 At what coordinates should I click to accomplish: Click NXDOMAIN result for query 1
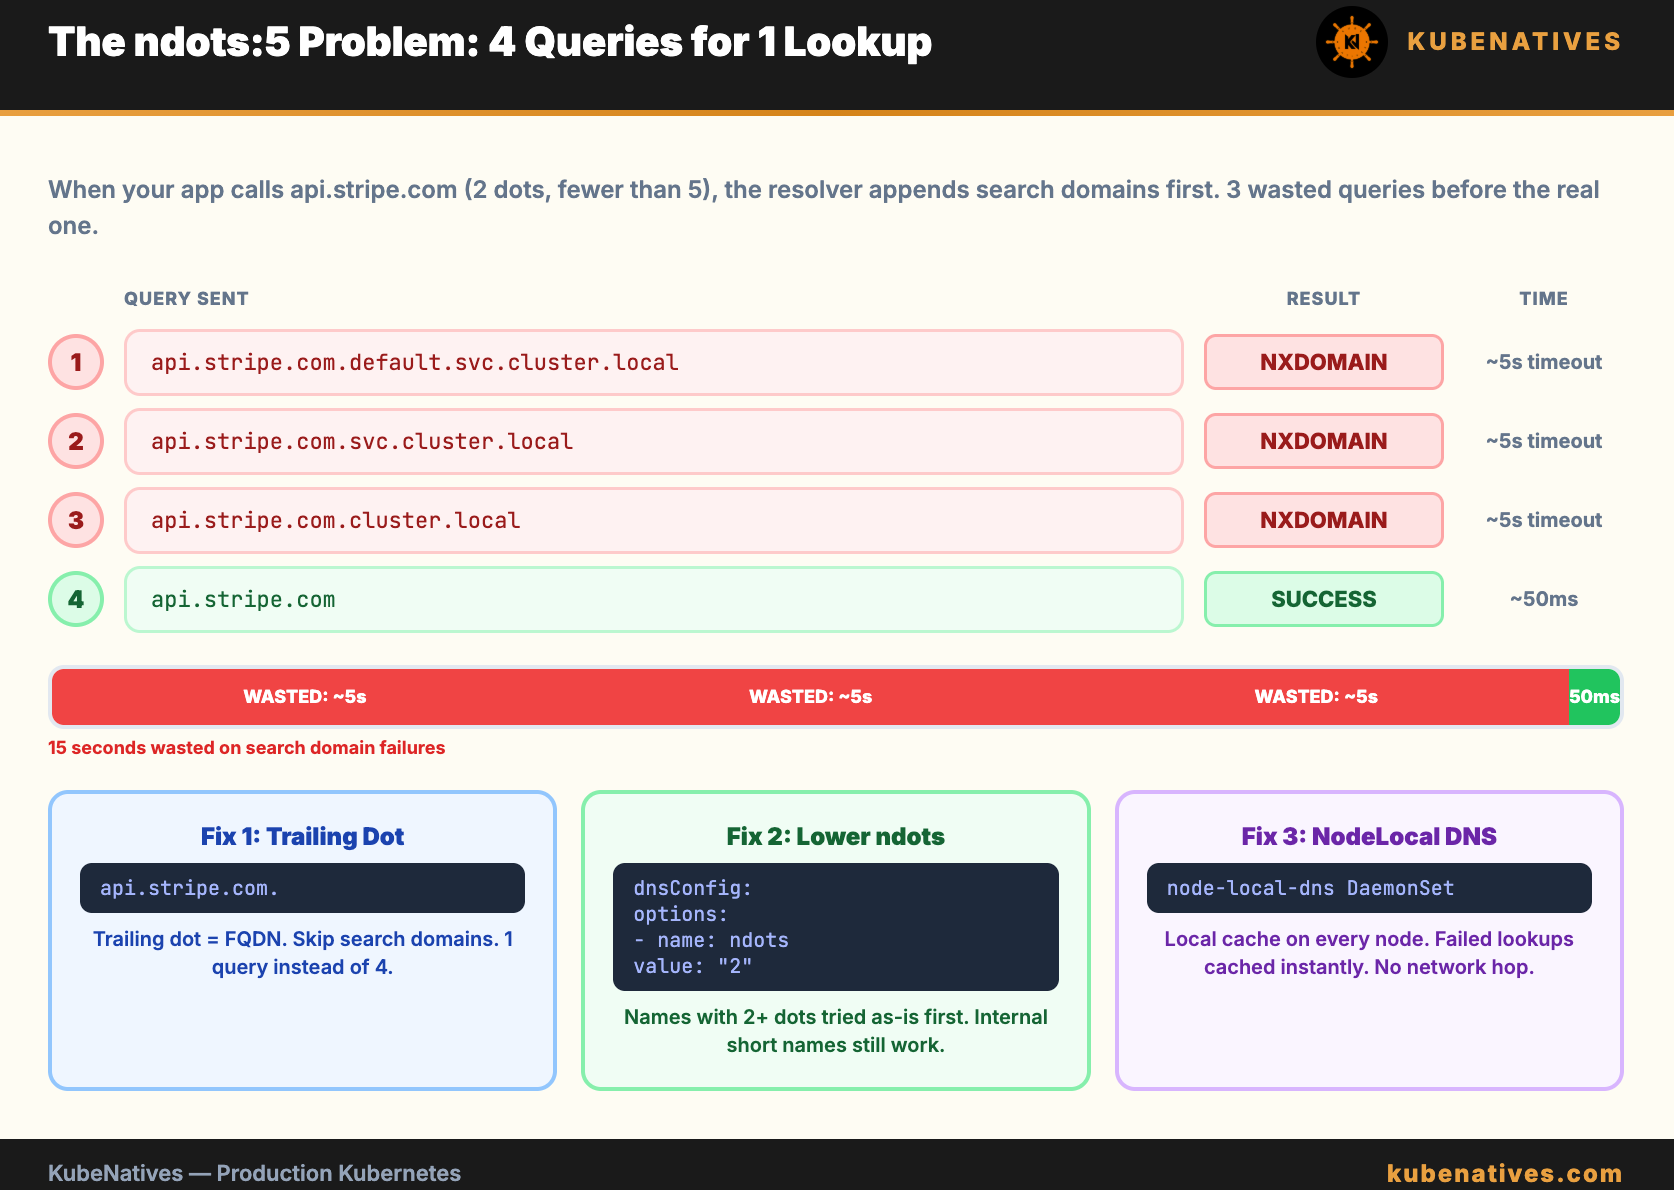[x=1323, y=362]
